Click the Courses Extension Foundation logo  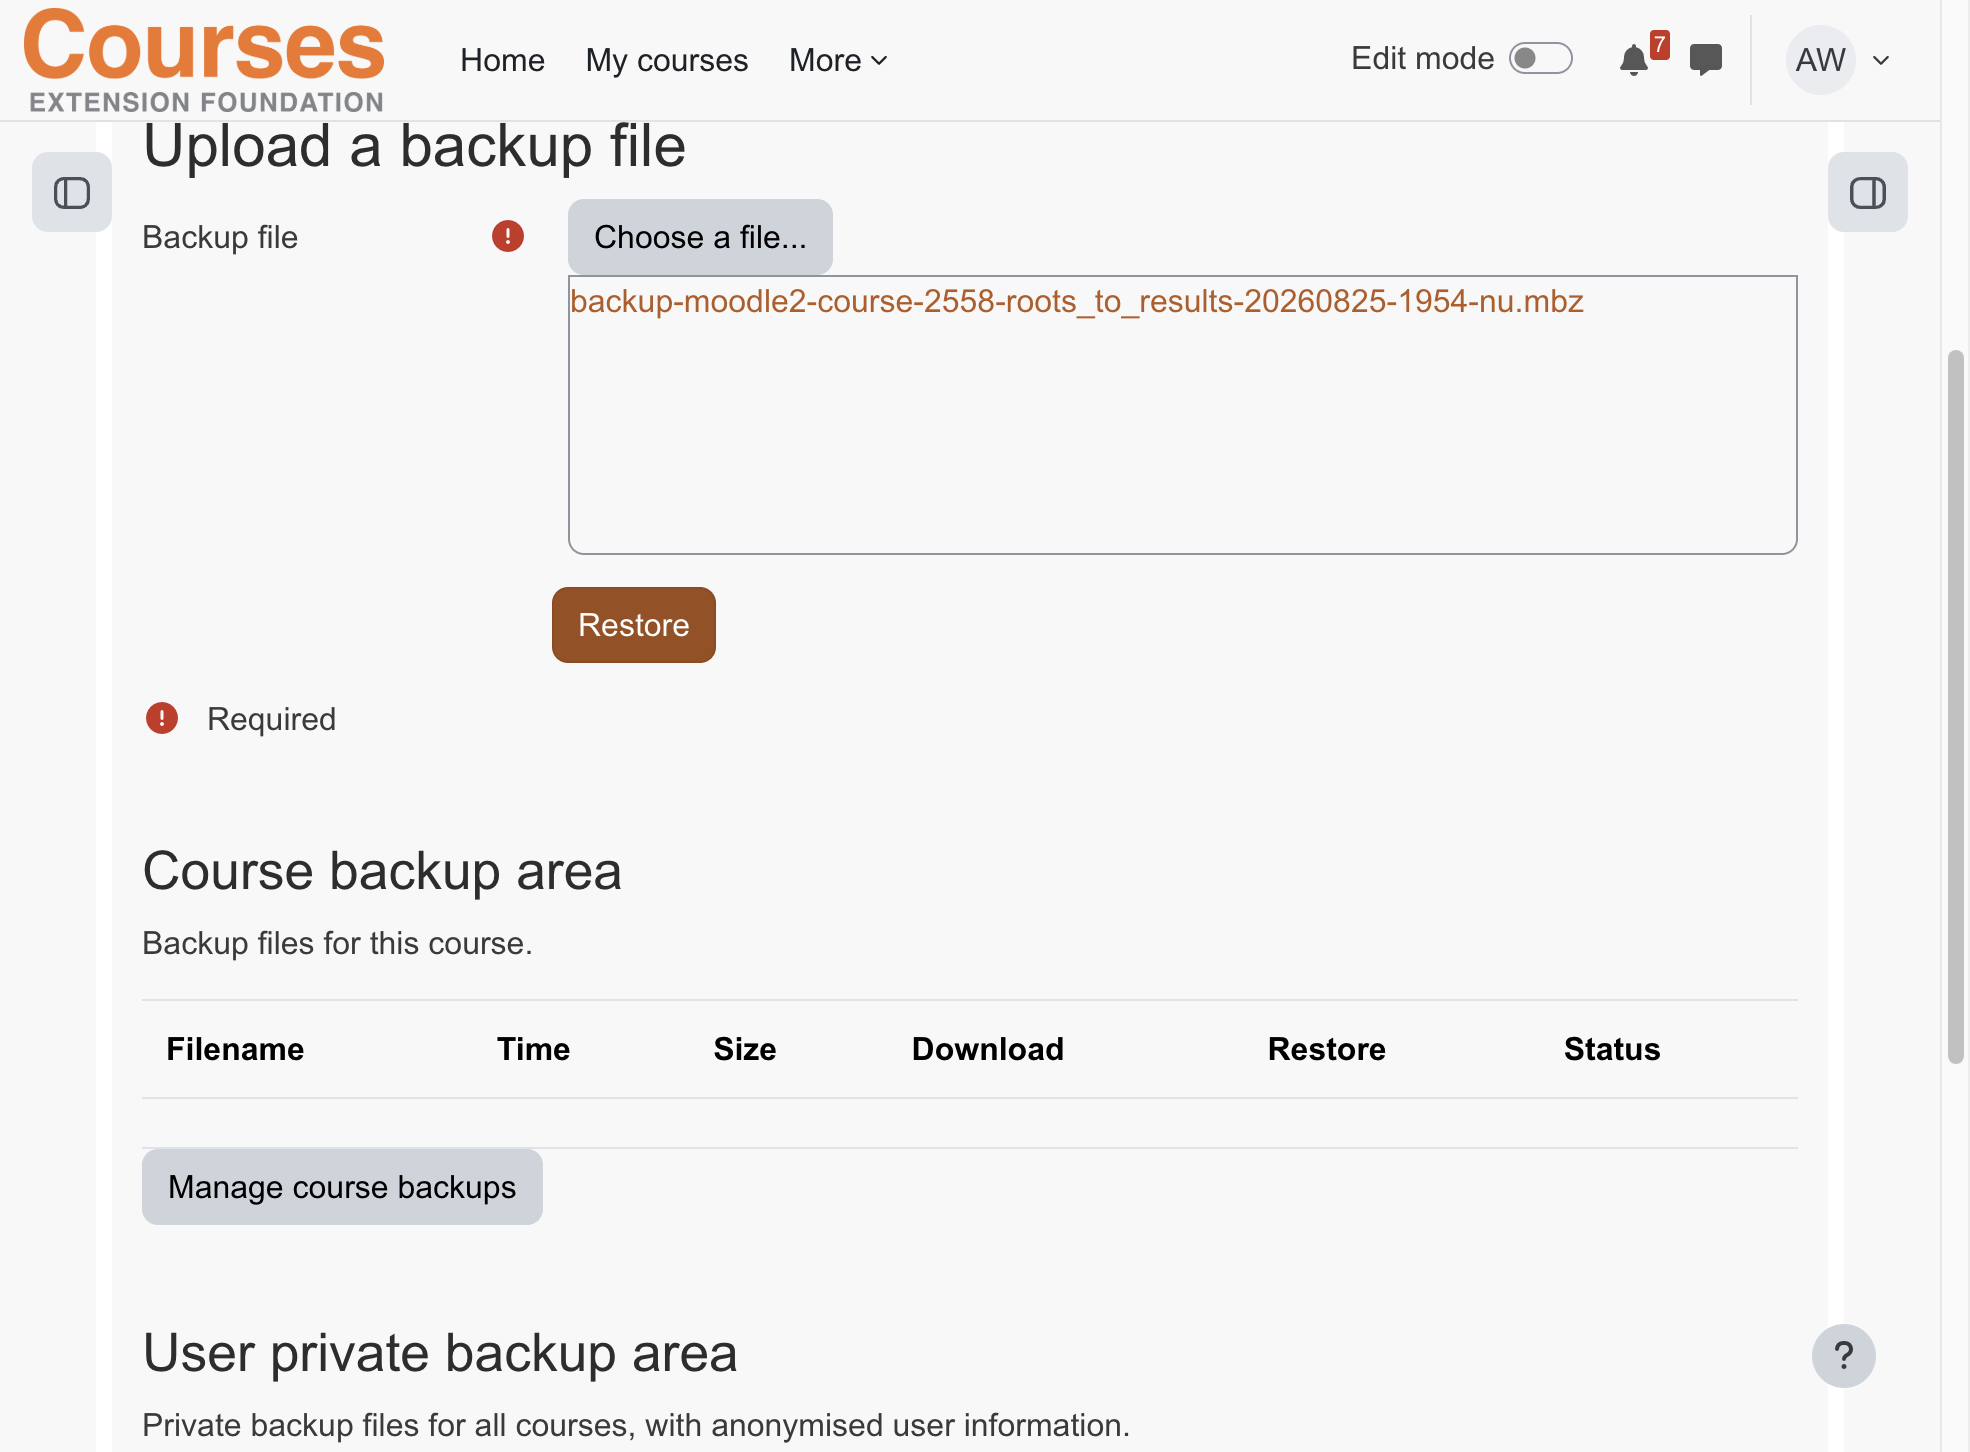pos(204,60)
